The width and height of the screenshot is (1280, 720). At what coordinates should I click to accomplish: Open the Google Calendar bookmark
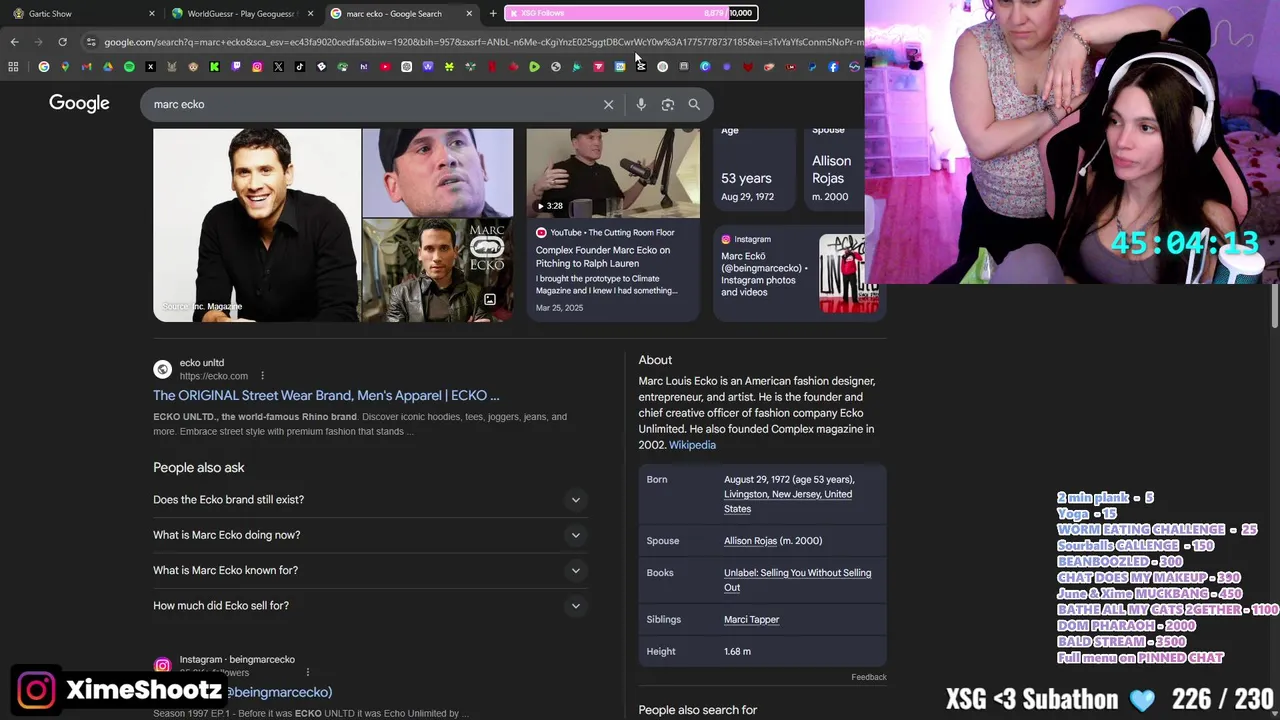(x=620, y=67)
